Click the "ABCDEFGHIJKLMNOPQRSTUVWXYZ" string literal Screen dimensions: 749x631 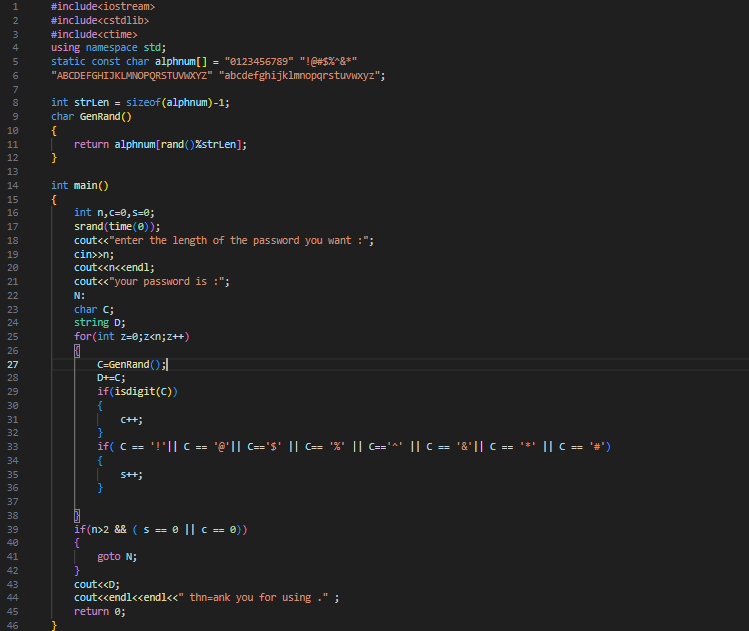131,75
